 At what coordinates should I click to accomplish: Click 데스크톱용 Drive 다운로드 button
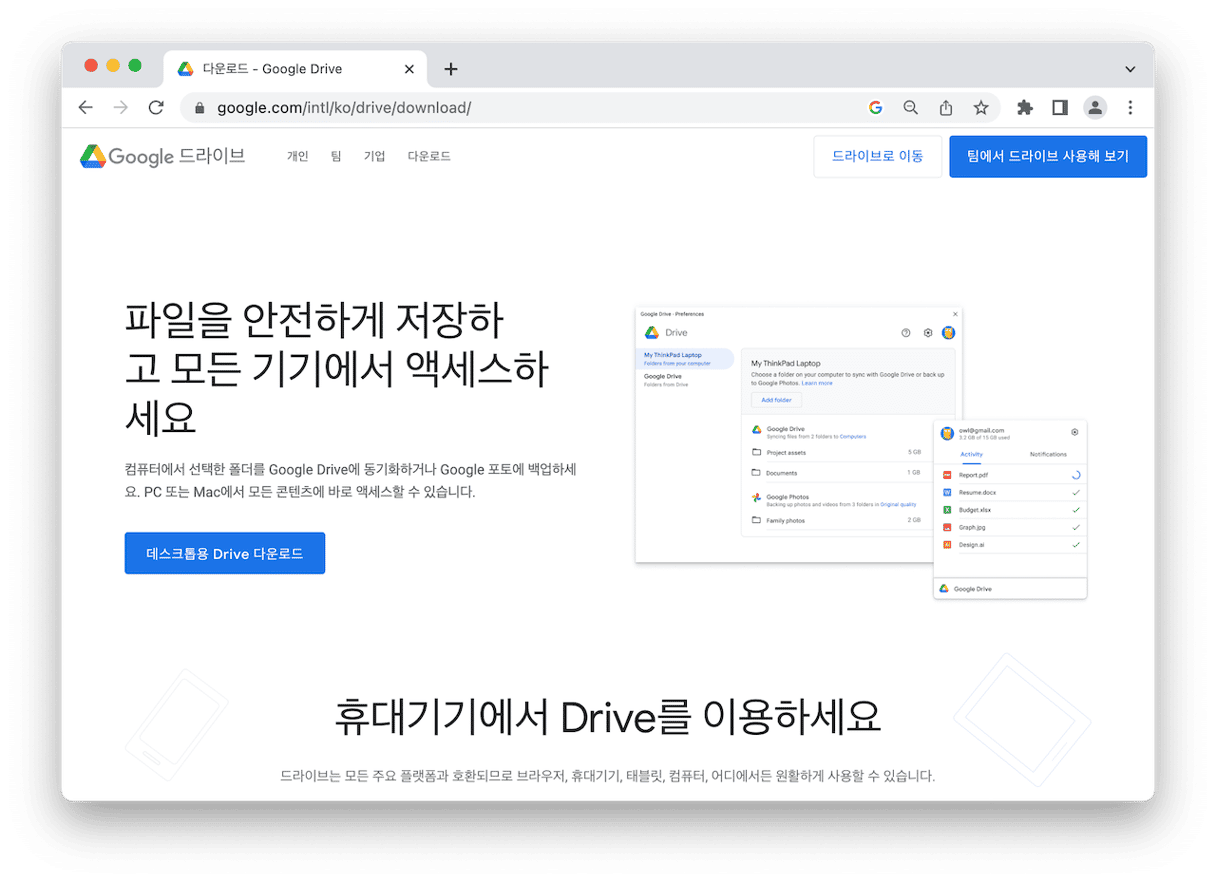pyautogui.click(x=225, y=553)
